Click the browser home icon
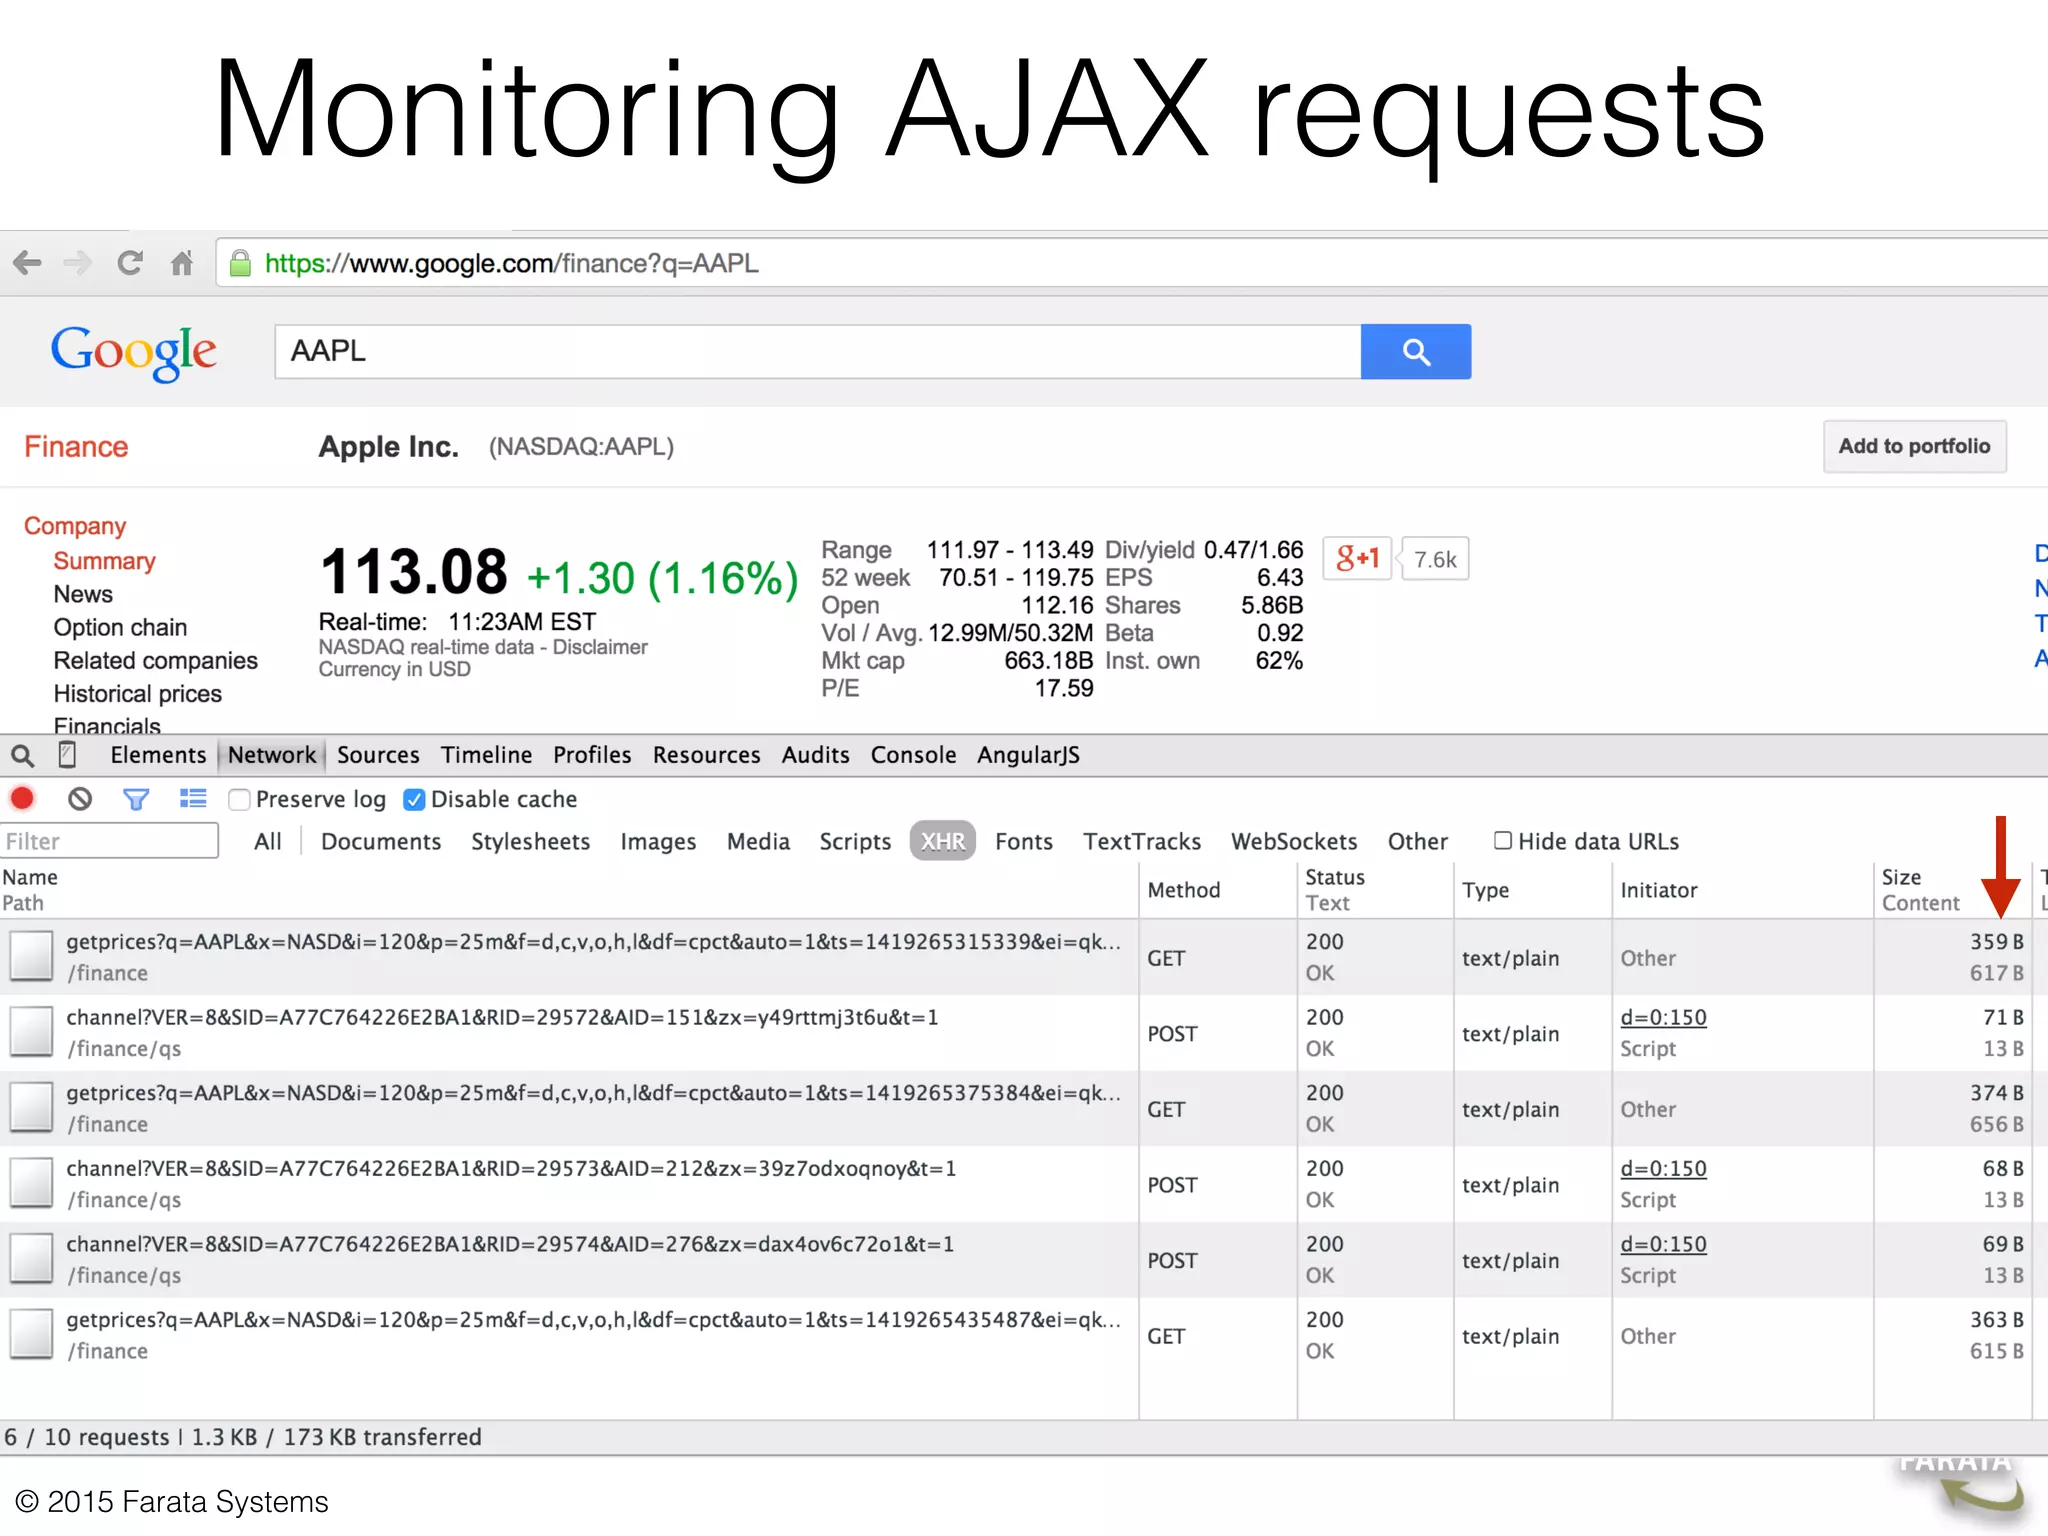Image resolution: width=2048 pixels, height=1536 pixels. click(181, 263)
